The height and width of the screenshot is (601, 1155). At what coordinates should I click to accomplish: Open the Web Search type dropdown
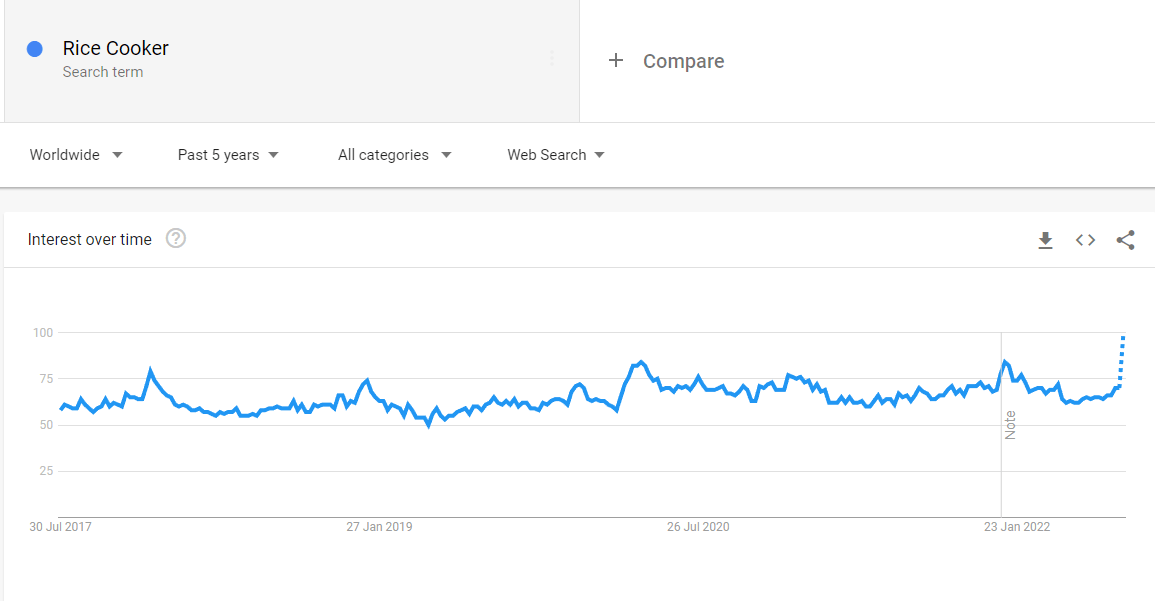click(556, 155)
